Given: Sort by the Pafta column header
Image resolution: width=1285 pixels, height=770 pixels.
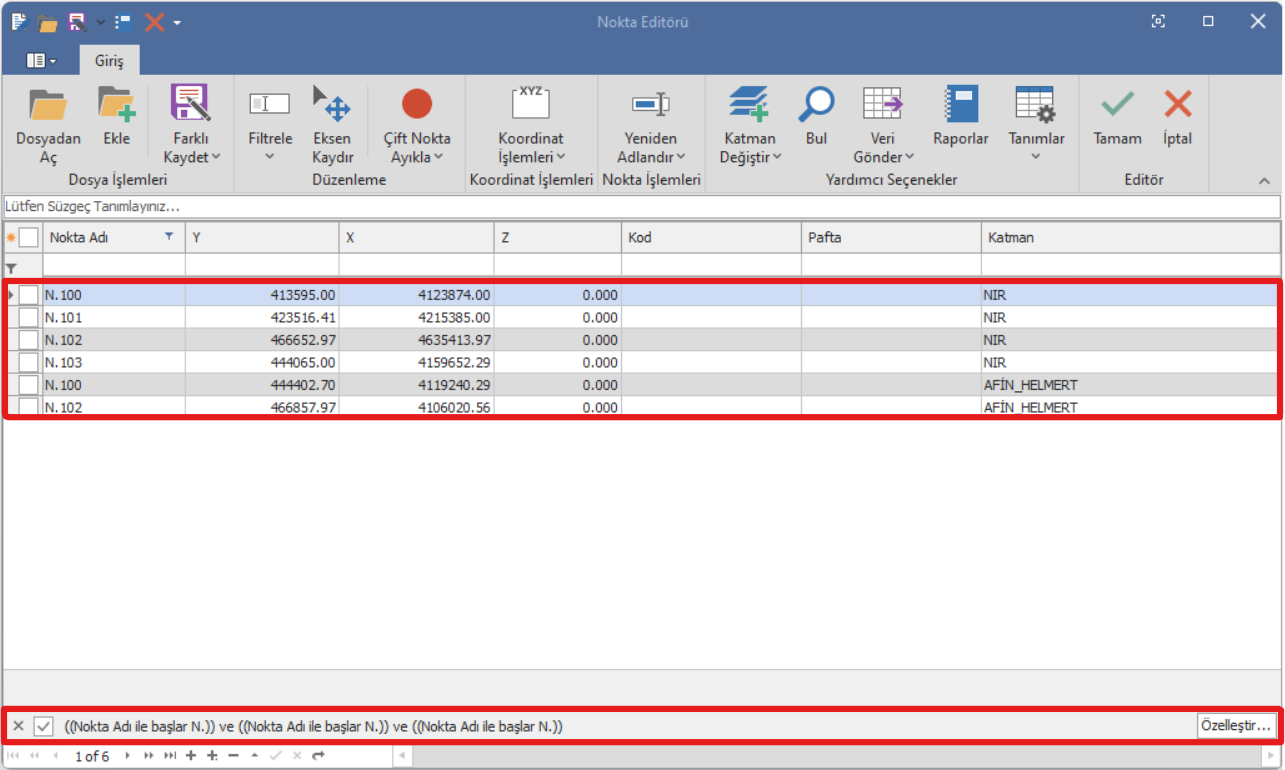Looking at the screenshot, I should [x=891, y=237].
